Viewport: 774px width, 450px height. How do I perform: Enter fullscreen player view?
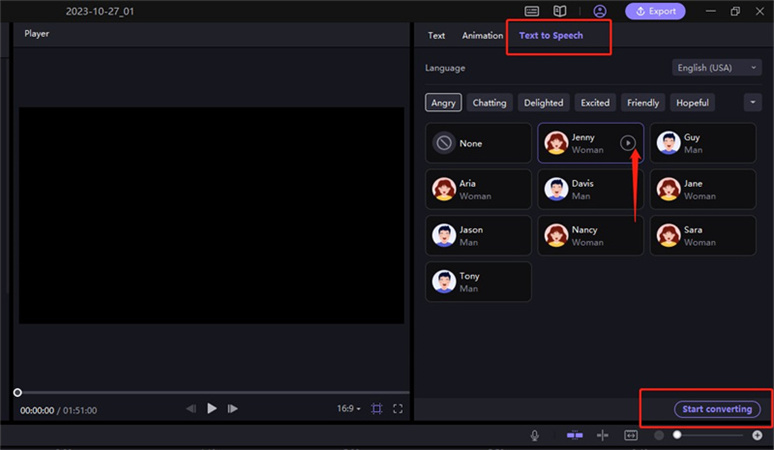click(398, 409)
